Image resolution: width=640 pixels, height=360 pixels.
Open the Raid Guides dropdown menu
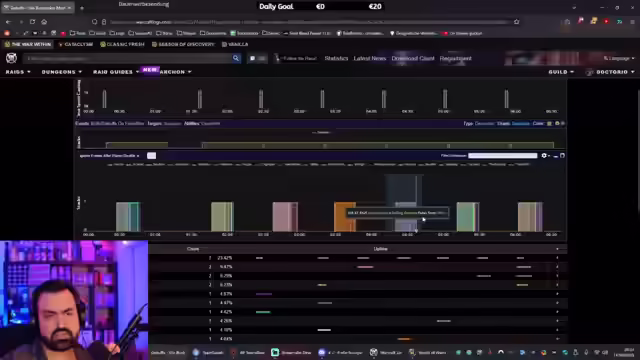(116, 72)
